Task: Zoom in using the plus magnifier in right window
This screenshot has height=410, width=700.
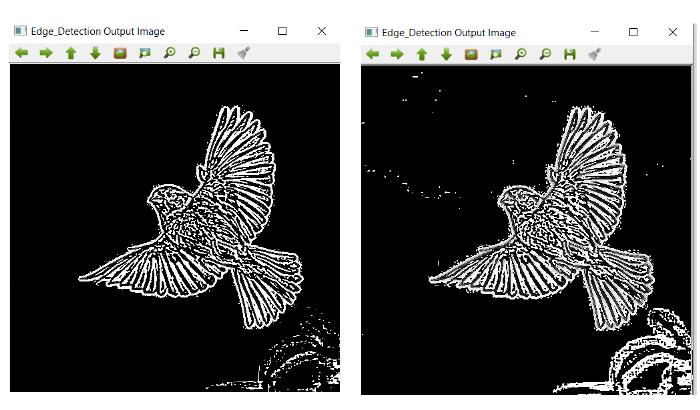Action: [521, 54]
